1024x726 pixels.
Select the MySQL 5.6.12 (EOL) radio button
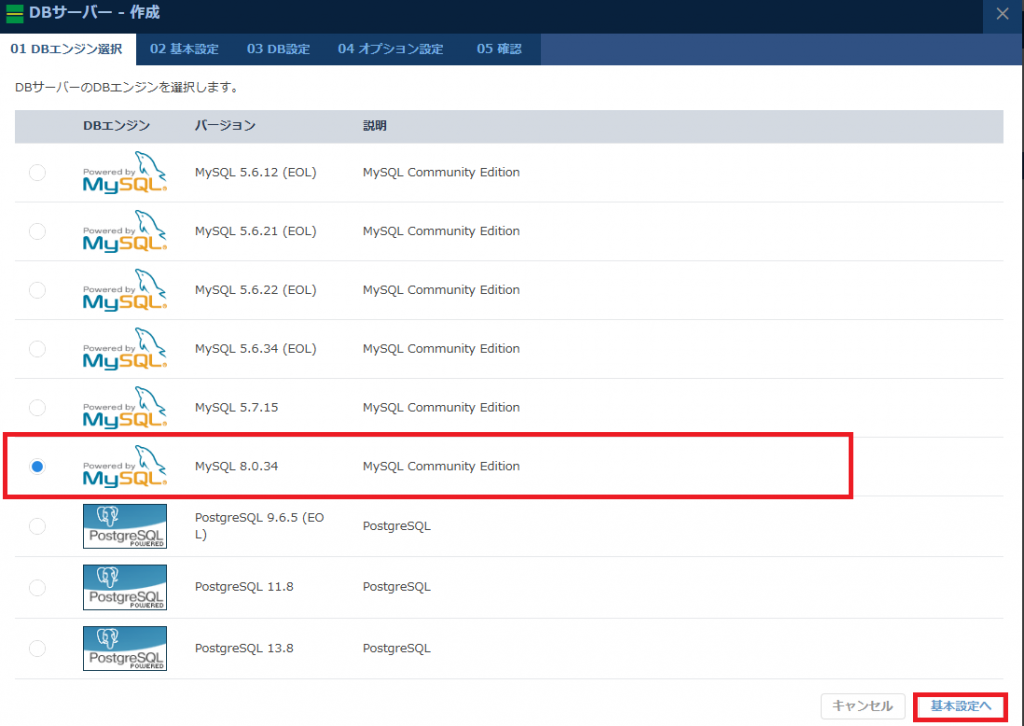pos(37,172)
